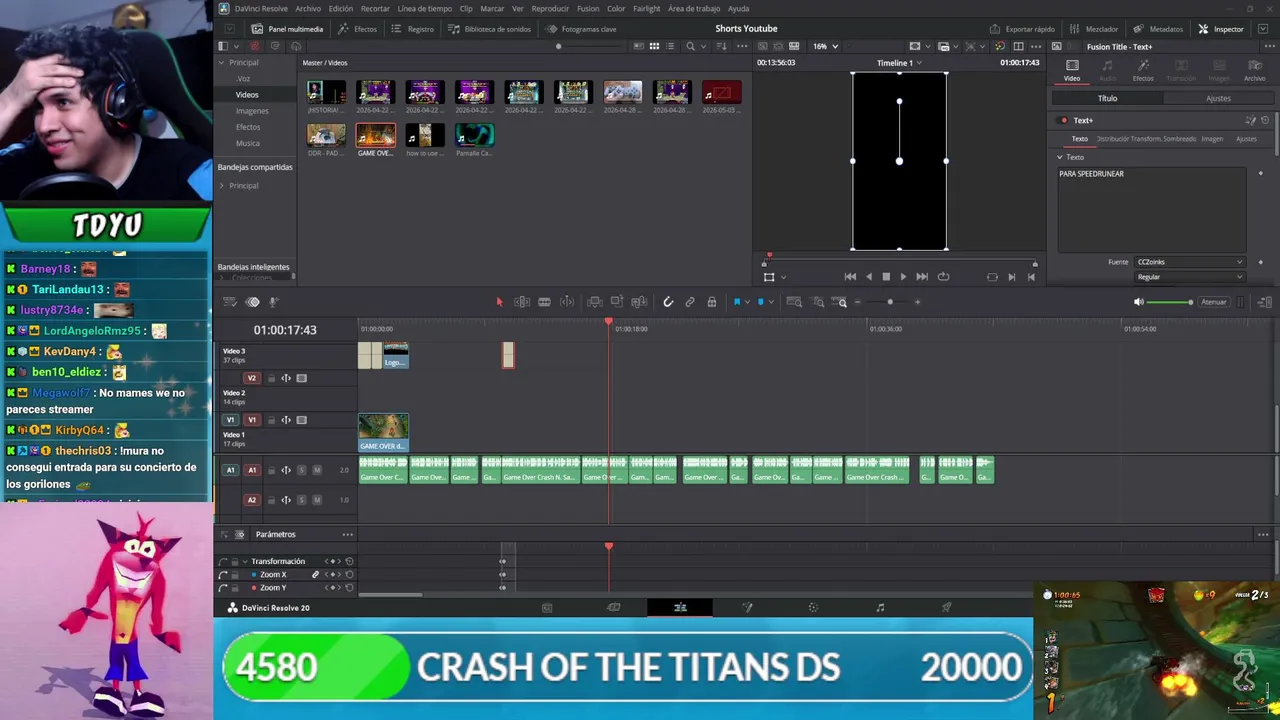Open the inspector Archivo tab
The image size is (1280, 720).
[1254, 70]
